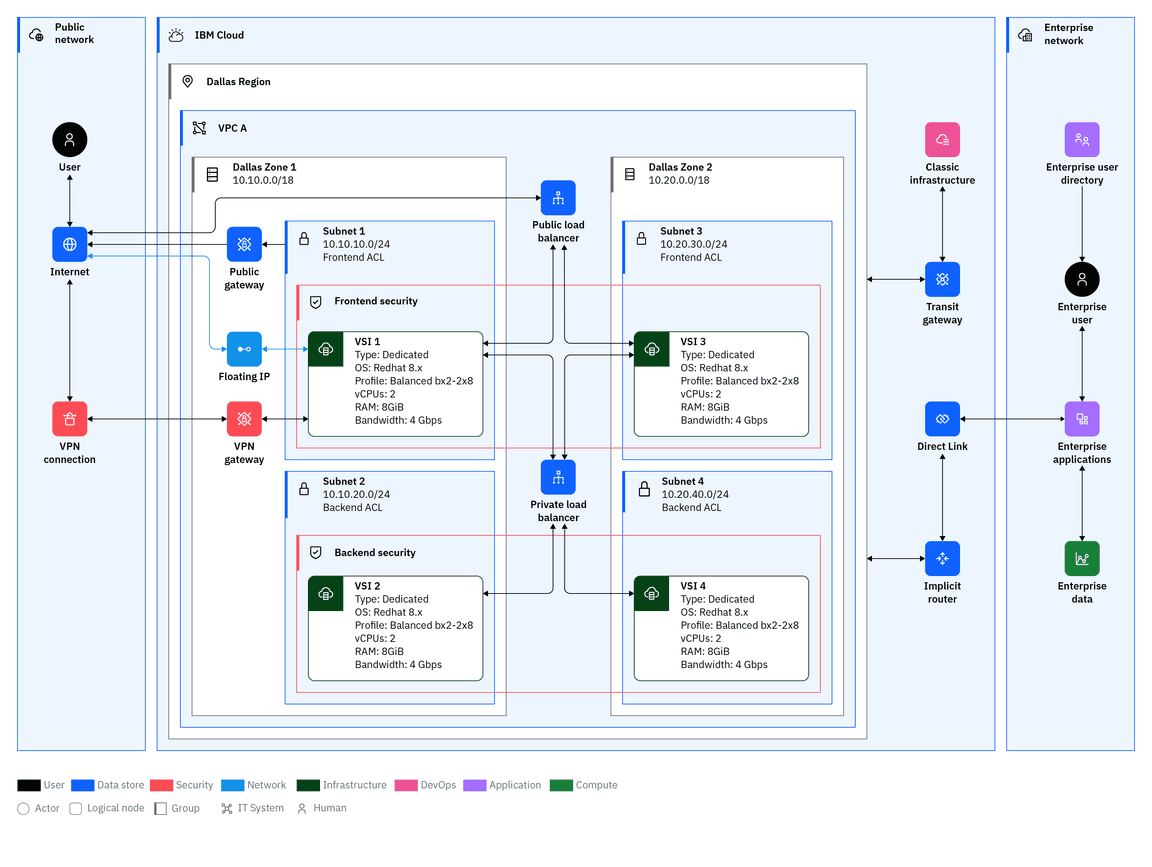Select the 'VPC A' label text
This screenshot has height=867, width=1152.
(232, 128)
